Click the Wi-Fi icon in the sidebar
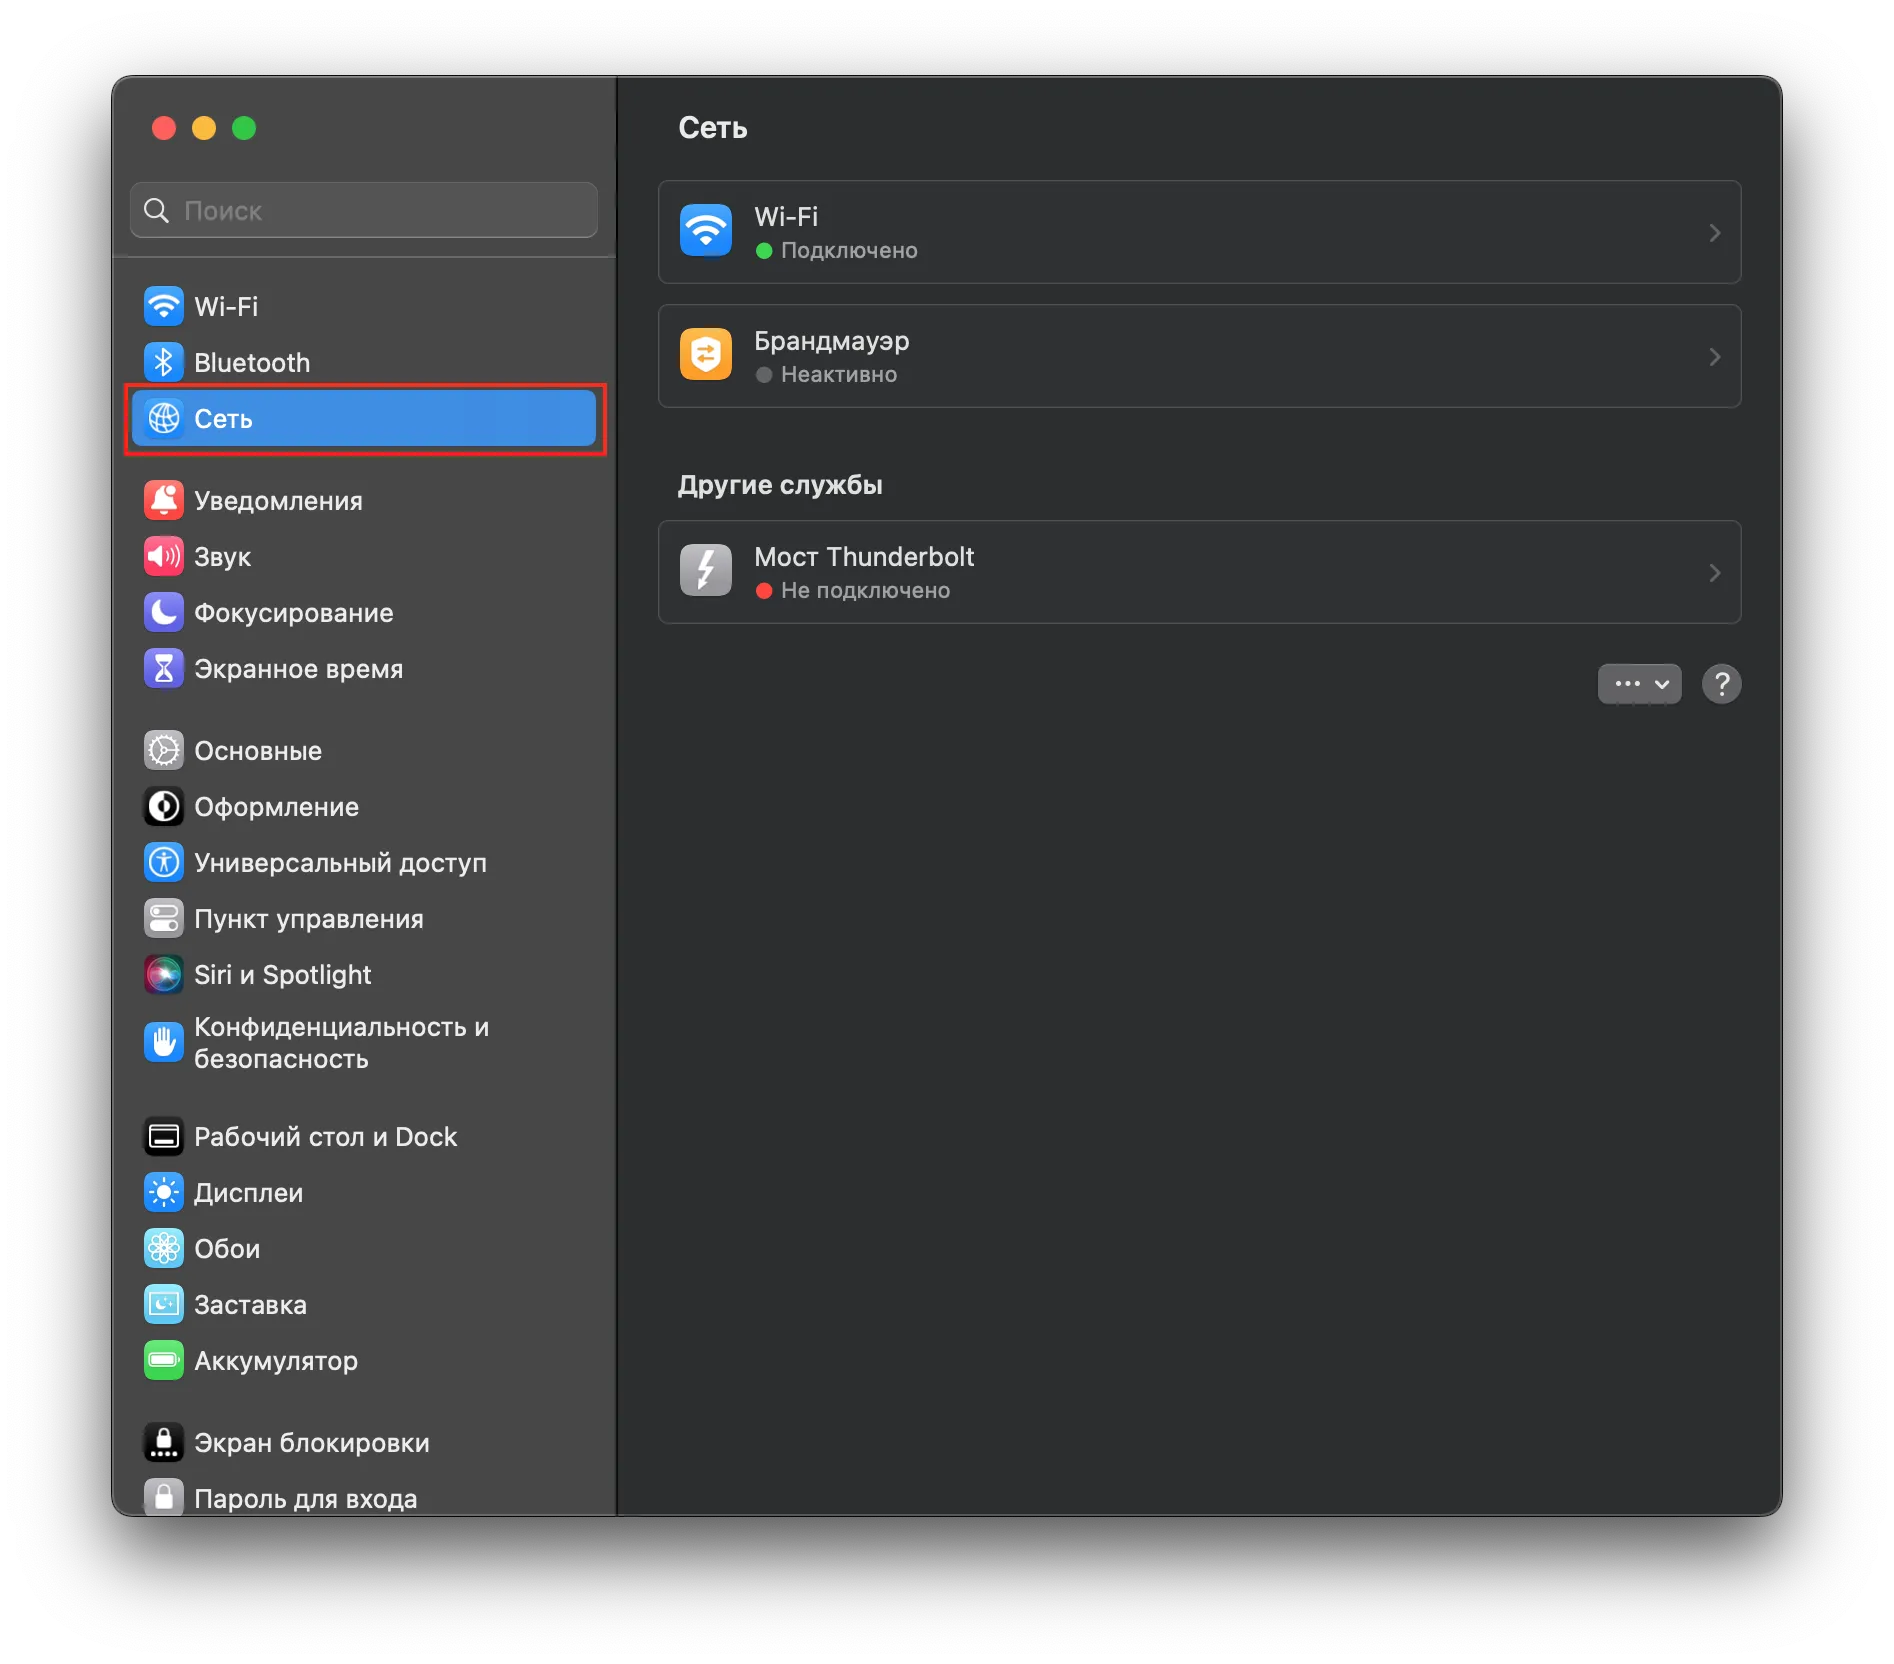Image resolution: width=1894 pixels, height=1664 pixels. pyautogui.click(x=163, y=306)
